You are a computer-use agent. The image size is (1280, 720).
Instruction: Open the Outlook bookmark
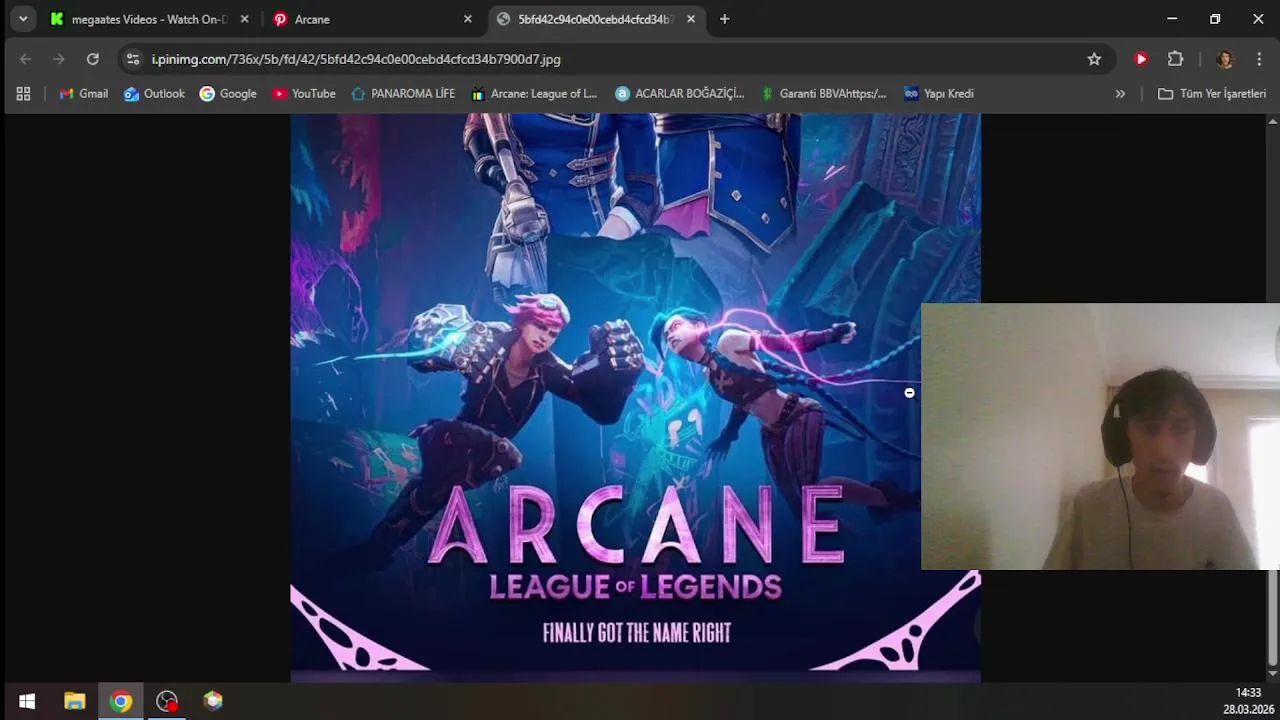tap(154, 93)
